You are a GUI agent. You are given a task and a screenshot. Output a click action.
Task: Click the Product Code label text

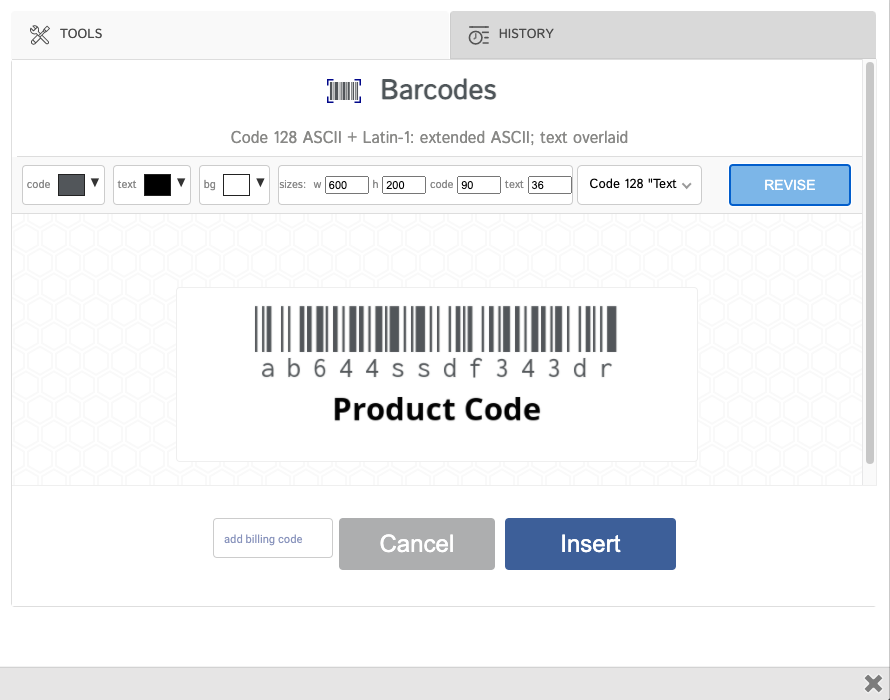point(436,410)
